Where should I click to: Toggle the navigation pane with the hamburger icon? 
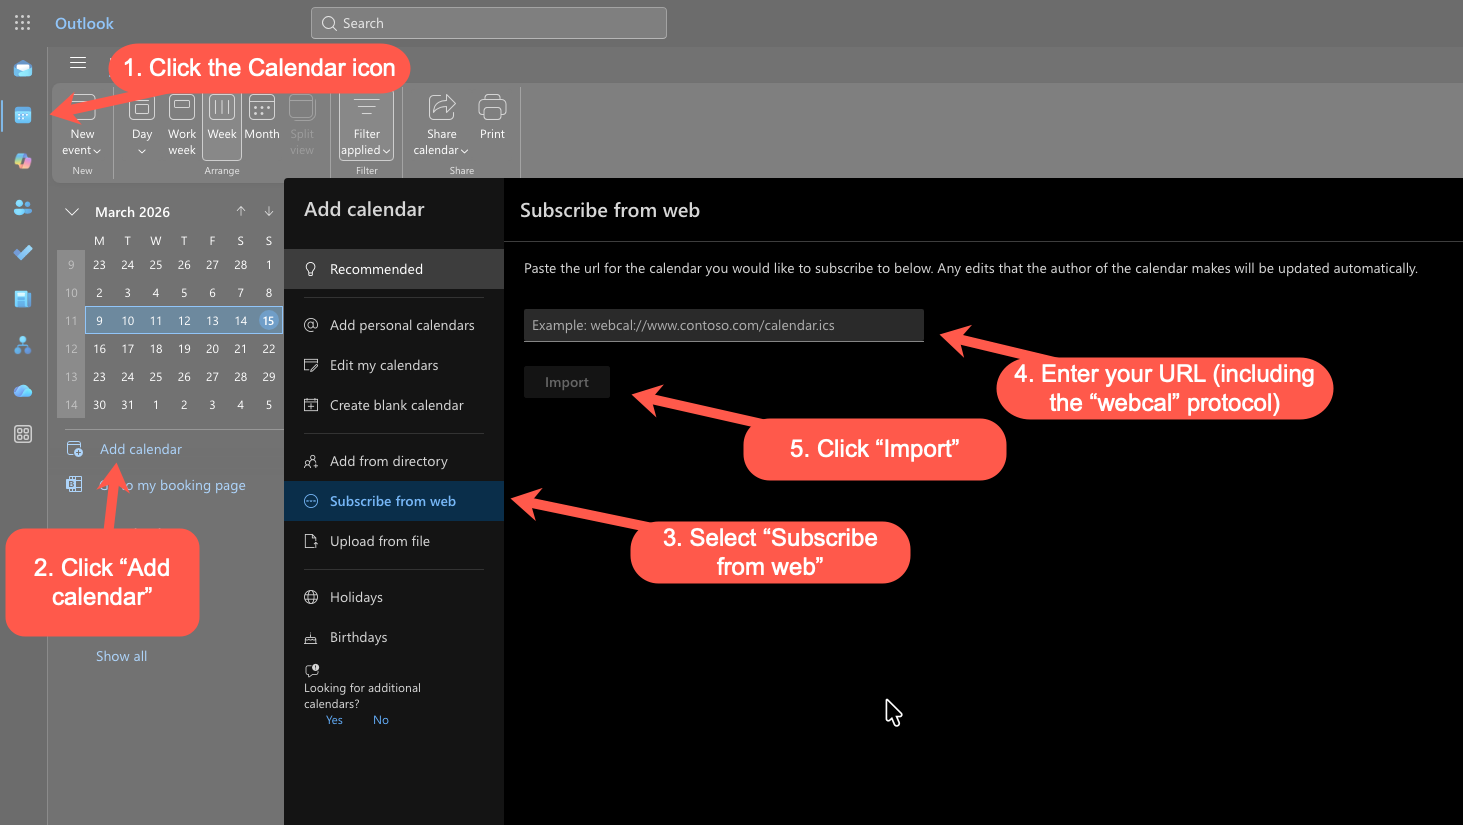(78, 62)
